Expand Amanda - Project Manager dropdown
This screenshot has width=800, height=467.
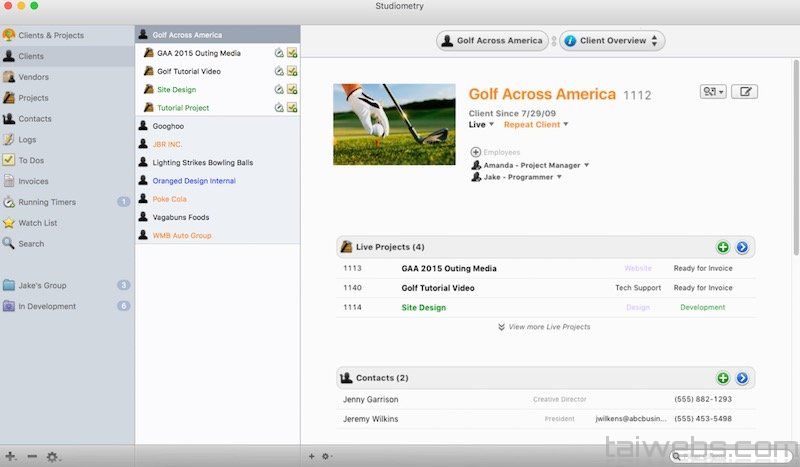[587, 165]
